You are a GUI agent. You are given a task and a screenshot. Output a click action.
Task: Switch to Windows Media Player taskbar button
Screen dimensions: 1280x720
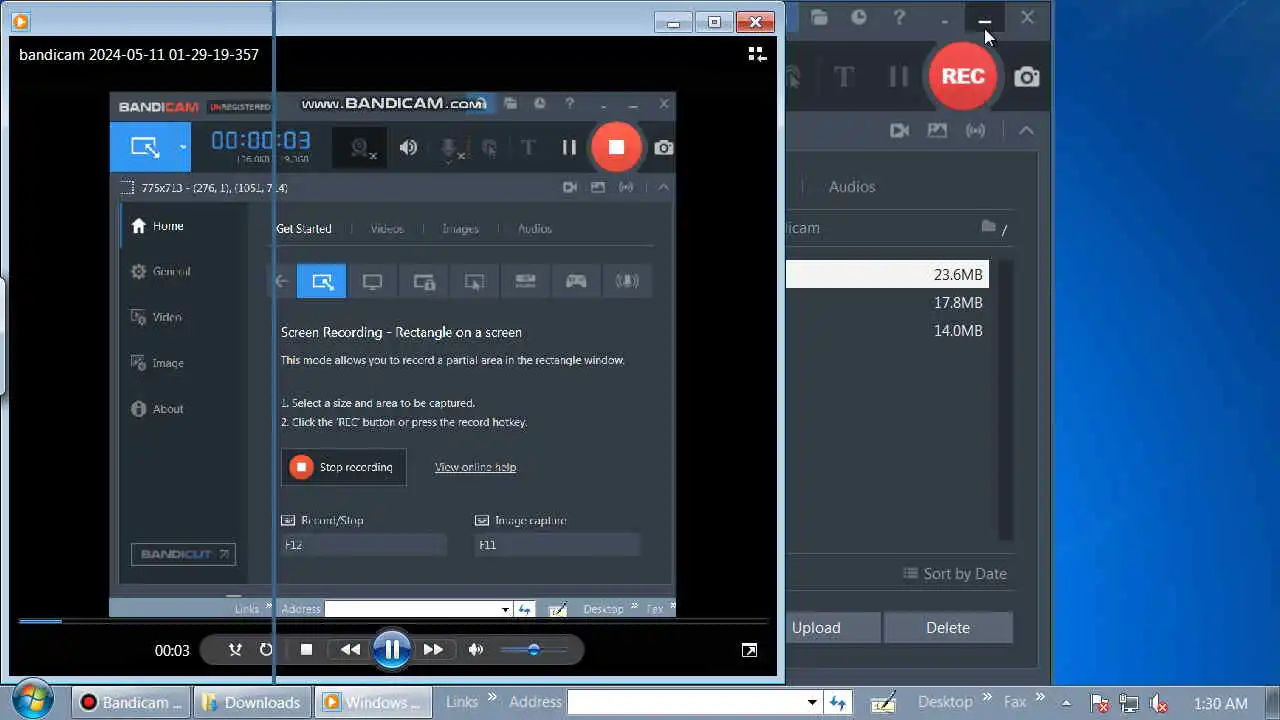point(373,702)
